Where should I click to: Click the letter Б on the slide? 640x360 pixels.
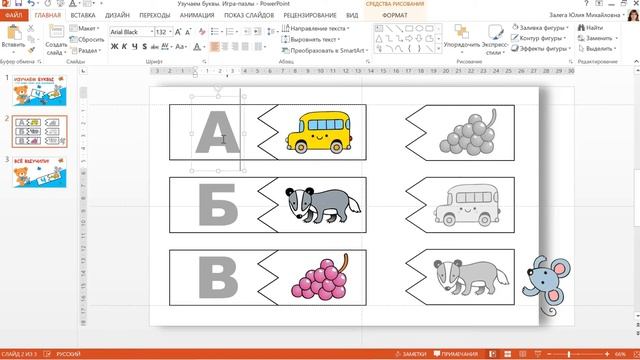[x=218, y=204]
